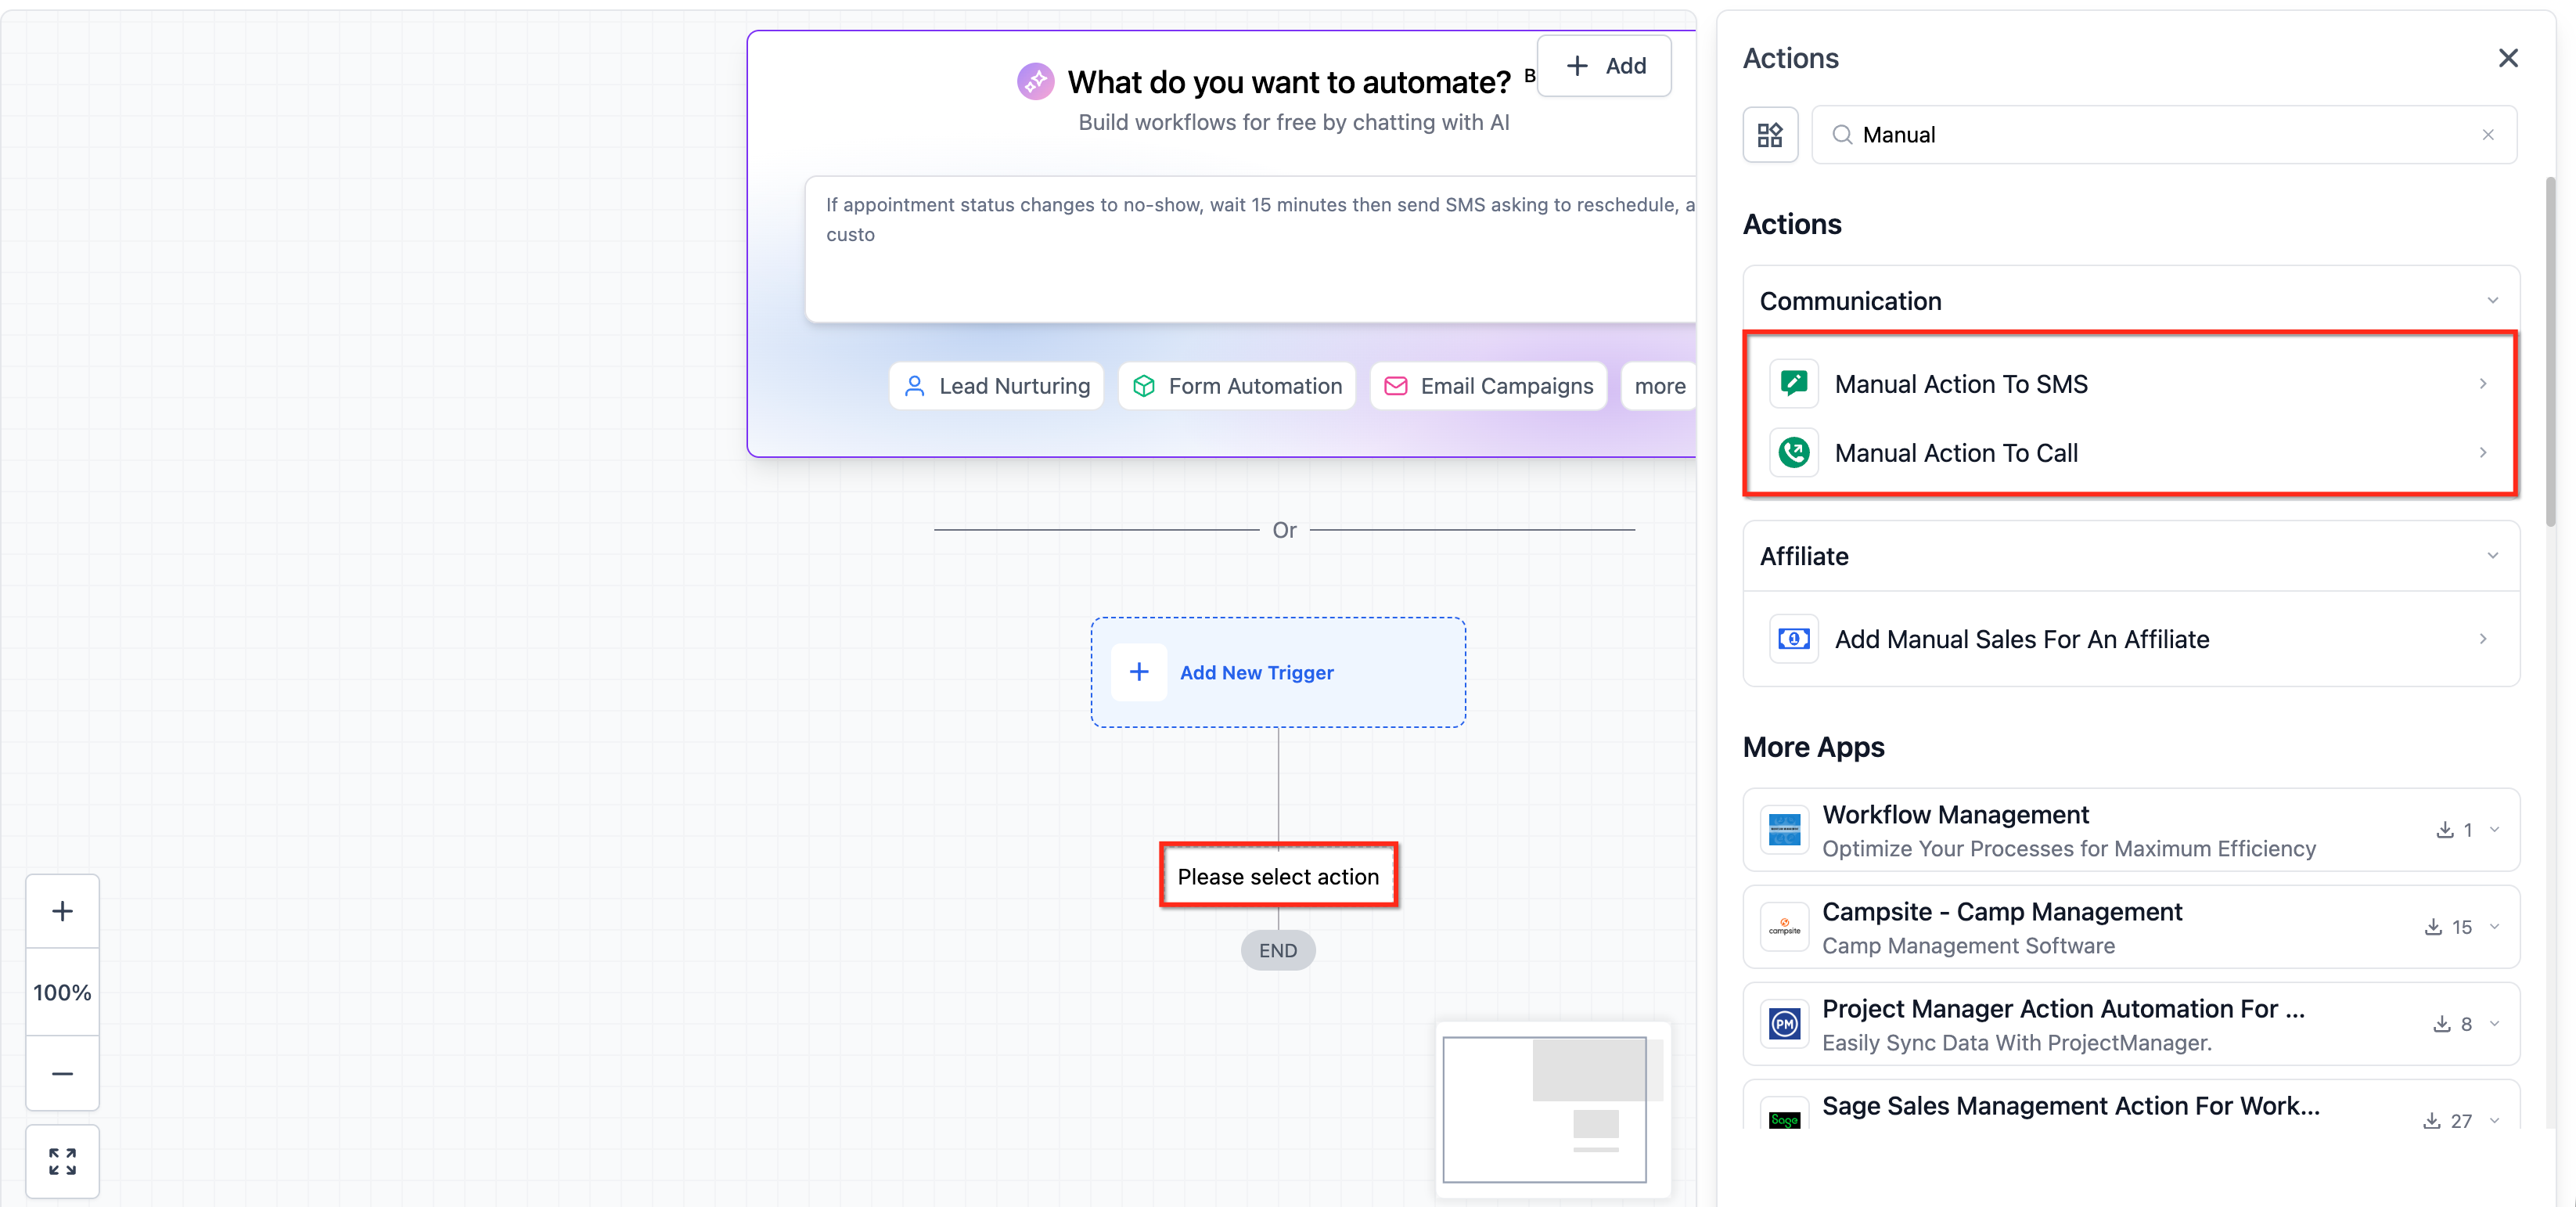This screenshot has width=2576, height=1207.
Task: Click the AI sparkle automation icon
Action: [1035, 81]
